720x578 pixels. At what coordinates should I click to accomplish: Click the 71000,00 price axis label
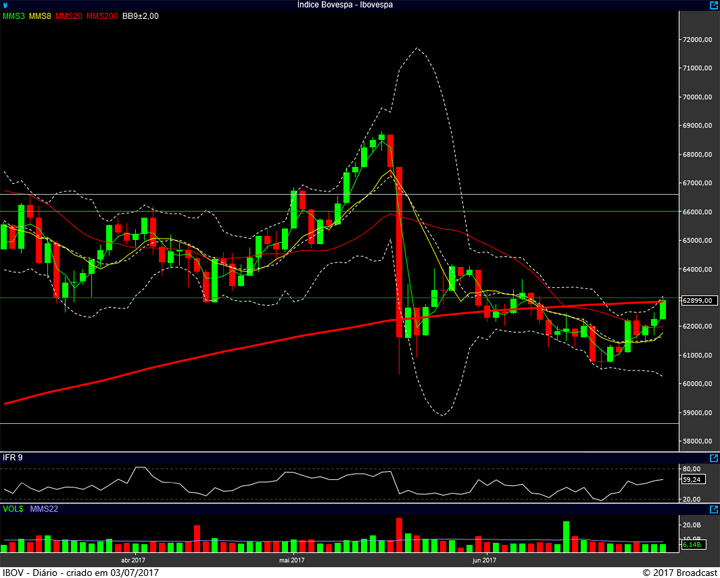pyautogui.click(x=698, y=68)
